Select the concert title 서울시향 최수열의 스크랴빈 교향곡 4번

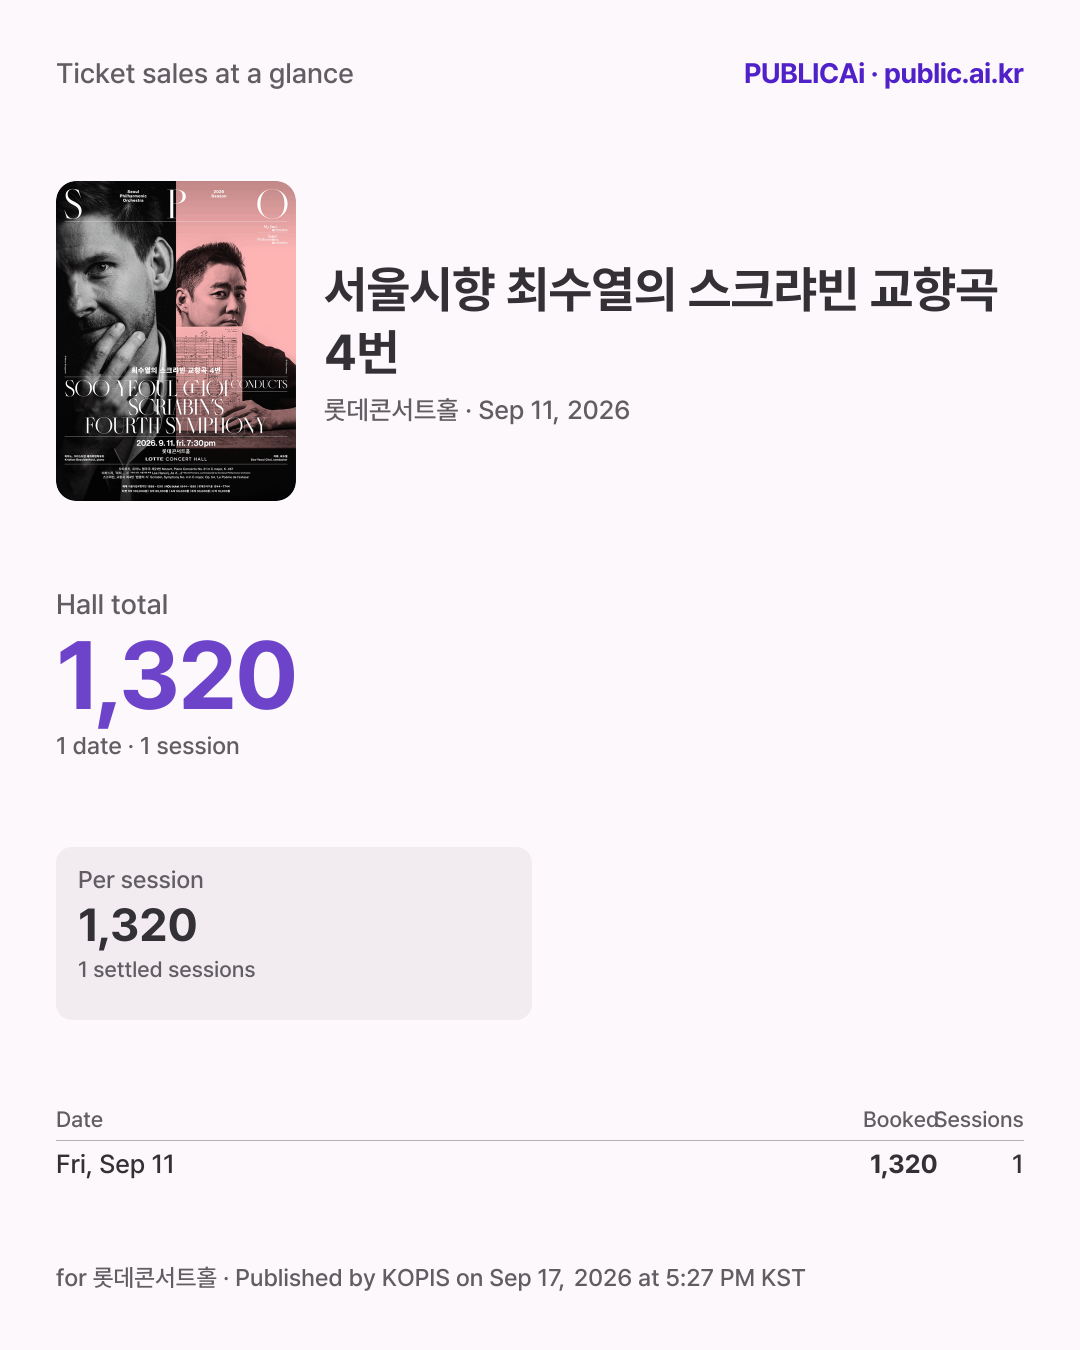click(661, 320)
